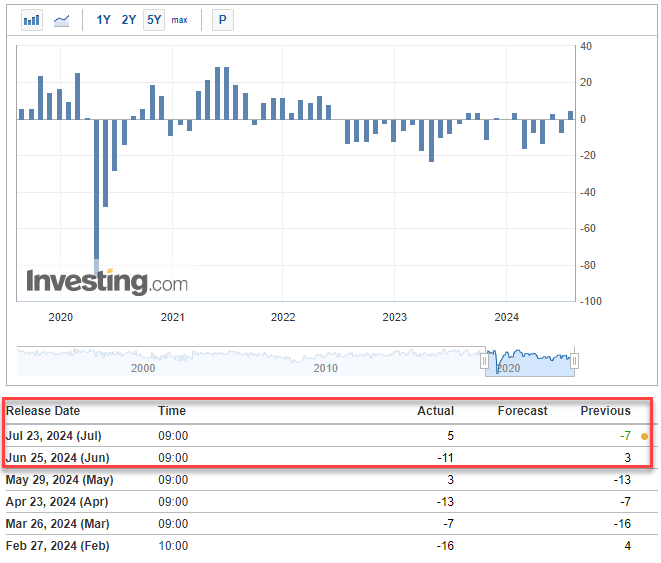Click the orange revision dot beside -7
Viewport: 661px width, 563px height.
coord(644,437)
